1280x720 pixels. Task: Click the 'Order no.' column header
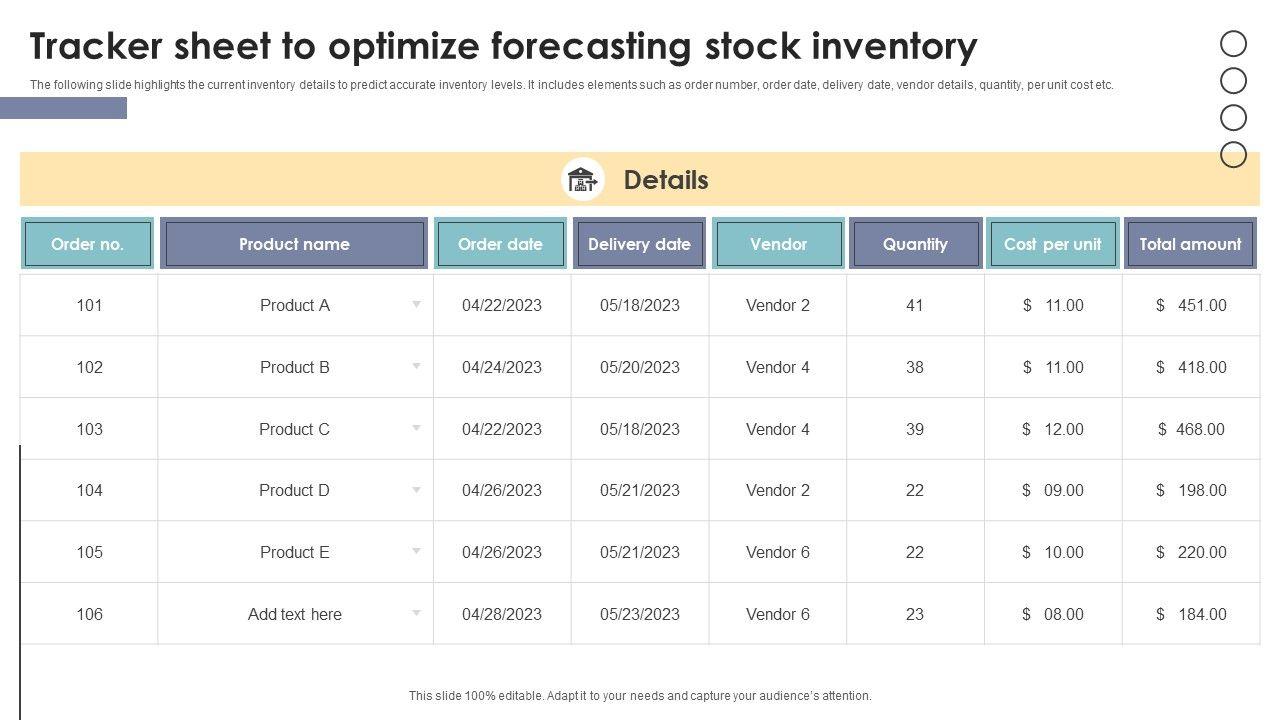87,244
